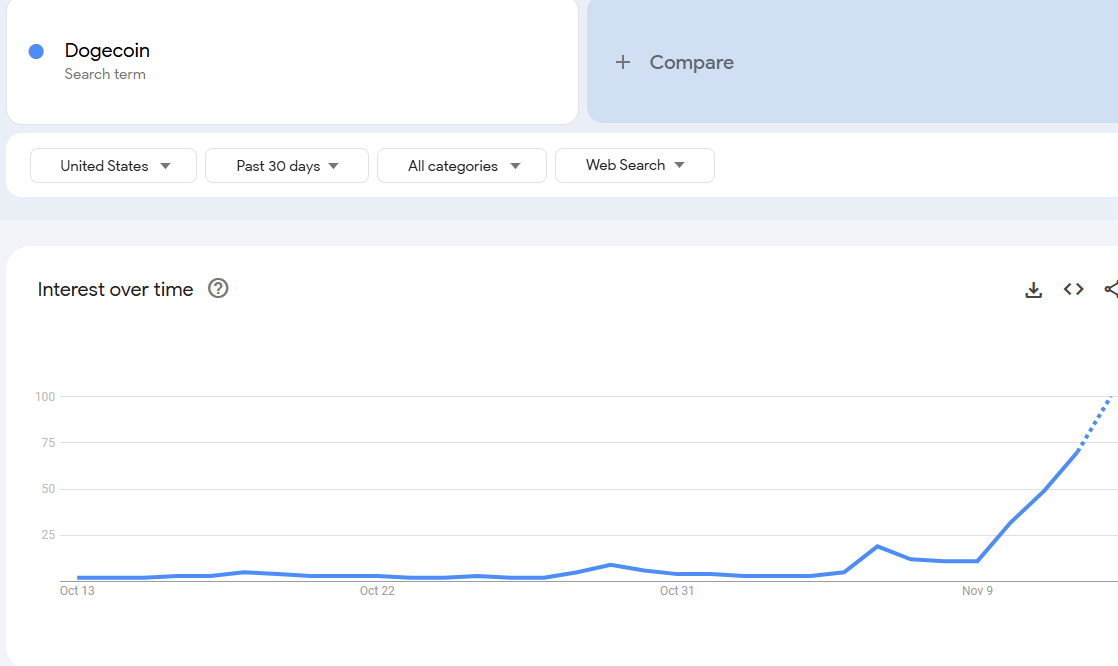The image size is (1118, 666).
Task: Click the small peak on the trend line after Oct 31
Action: click(877, 547)
